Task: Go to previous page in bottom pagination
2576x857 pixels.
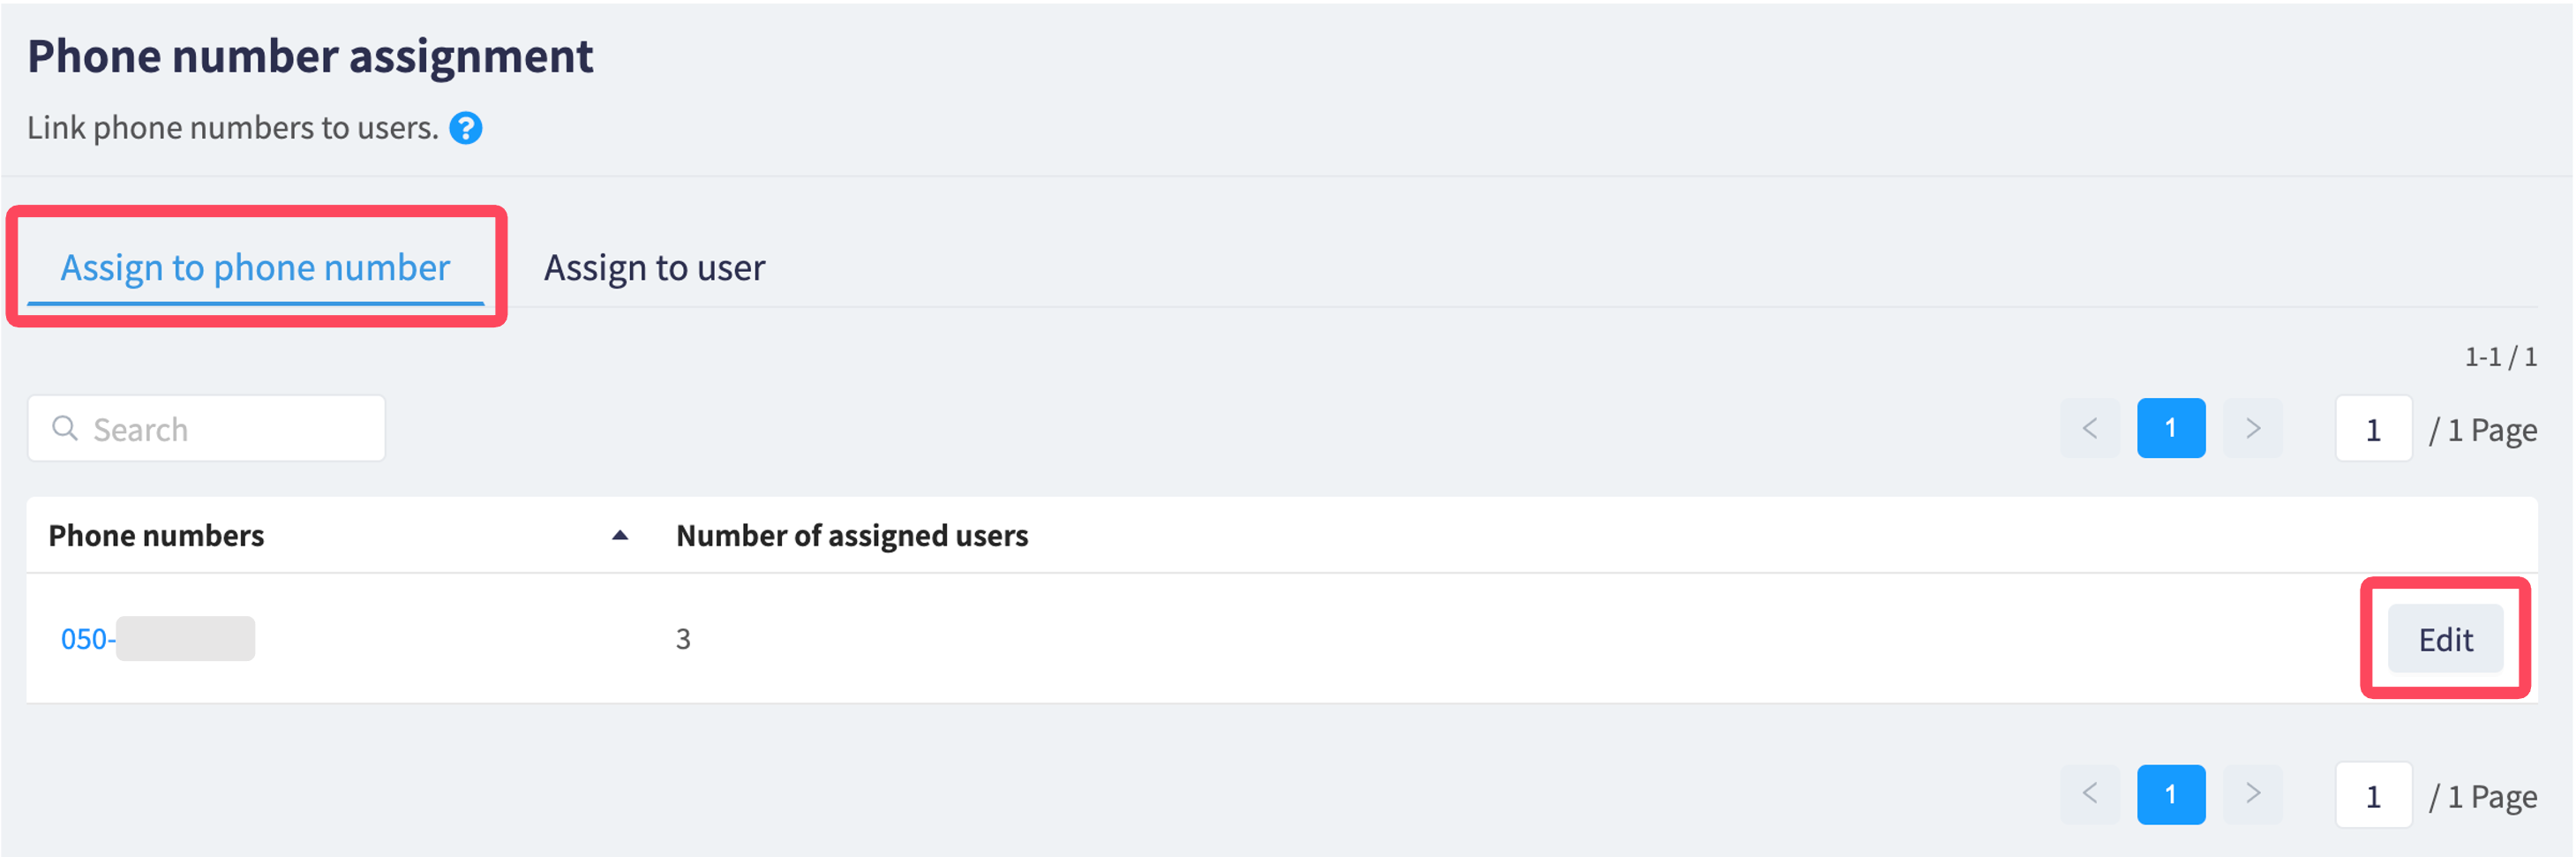Action: 2089,795
